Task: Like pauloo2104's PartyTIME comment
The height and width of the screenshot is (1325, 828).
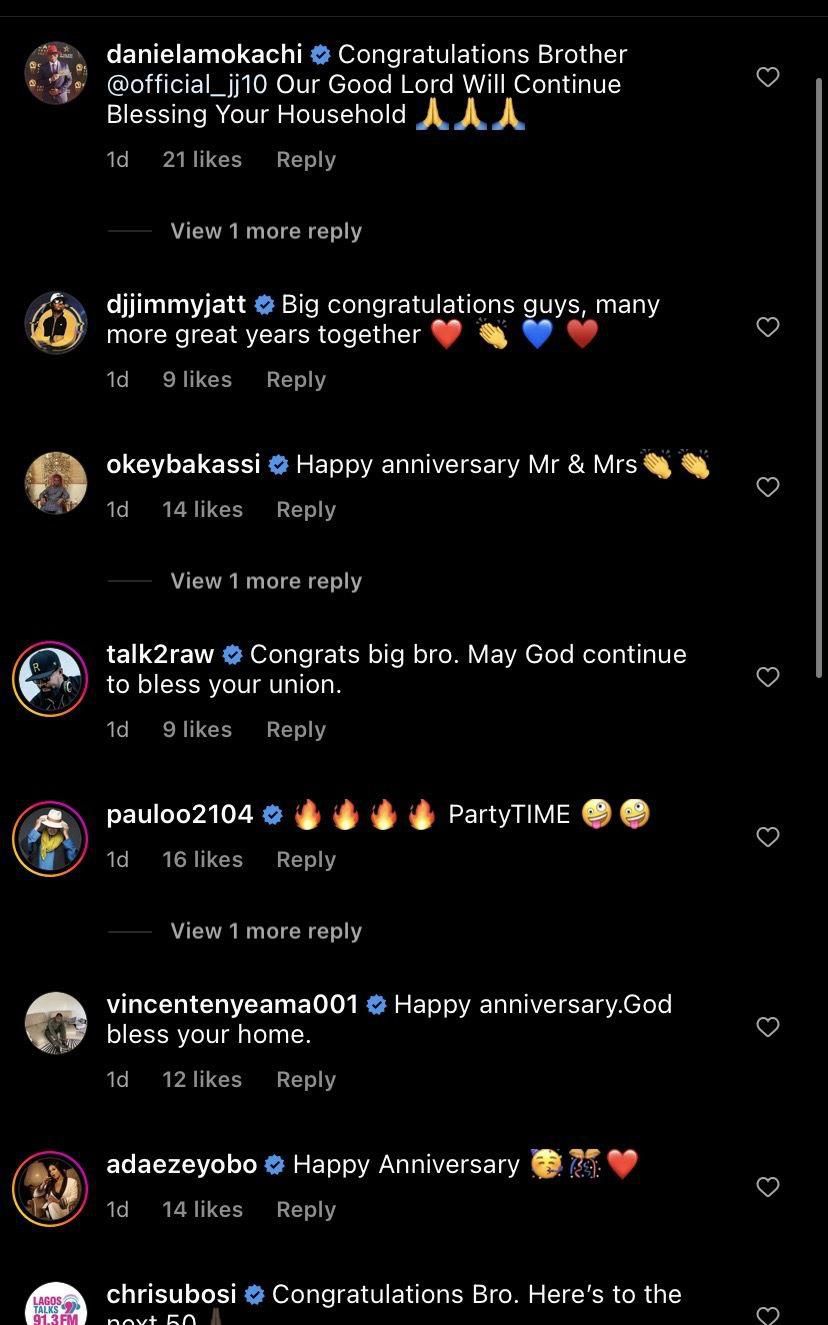Action: [768, 837]
